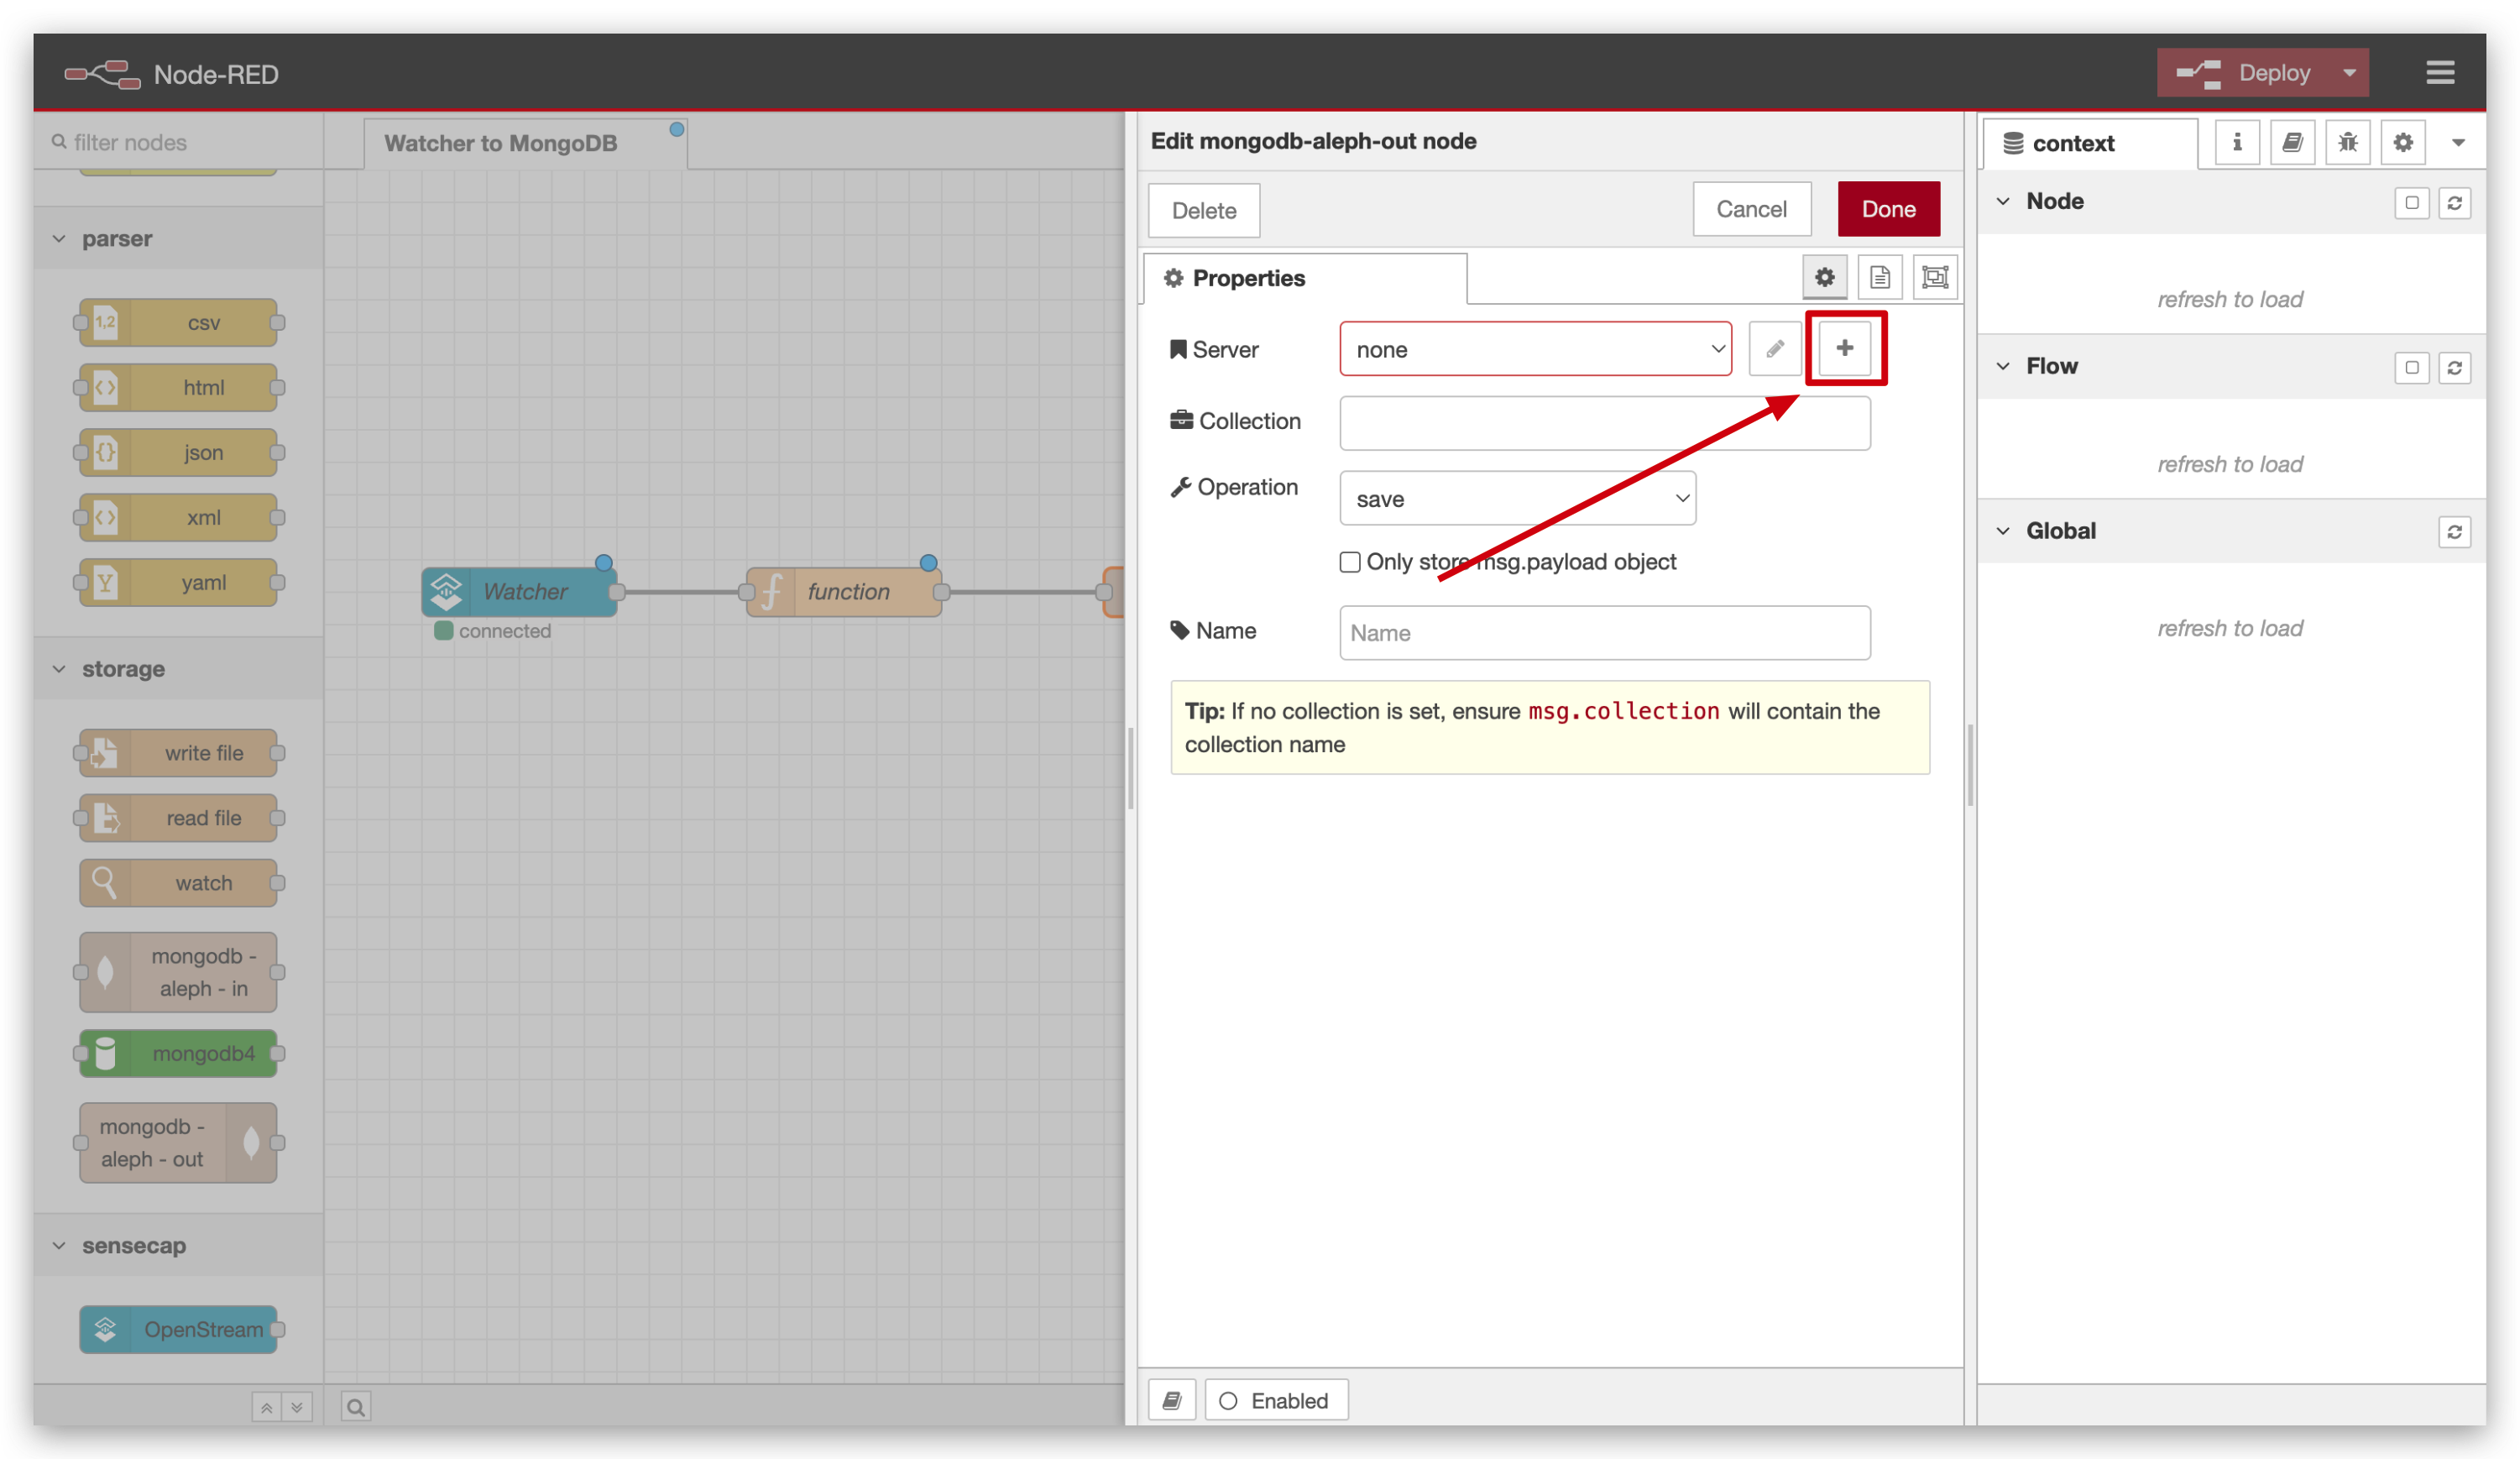Open configuration nodes gear sidebar icon
2520x1459 pixels.
2403,143
